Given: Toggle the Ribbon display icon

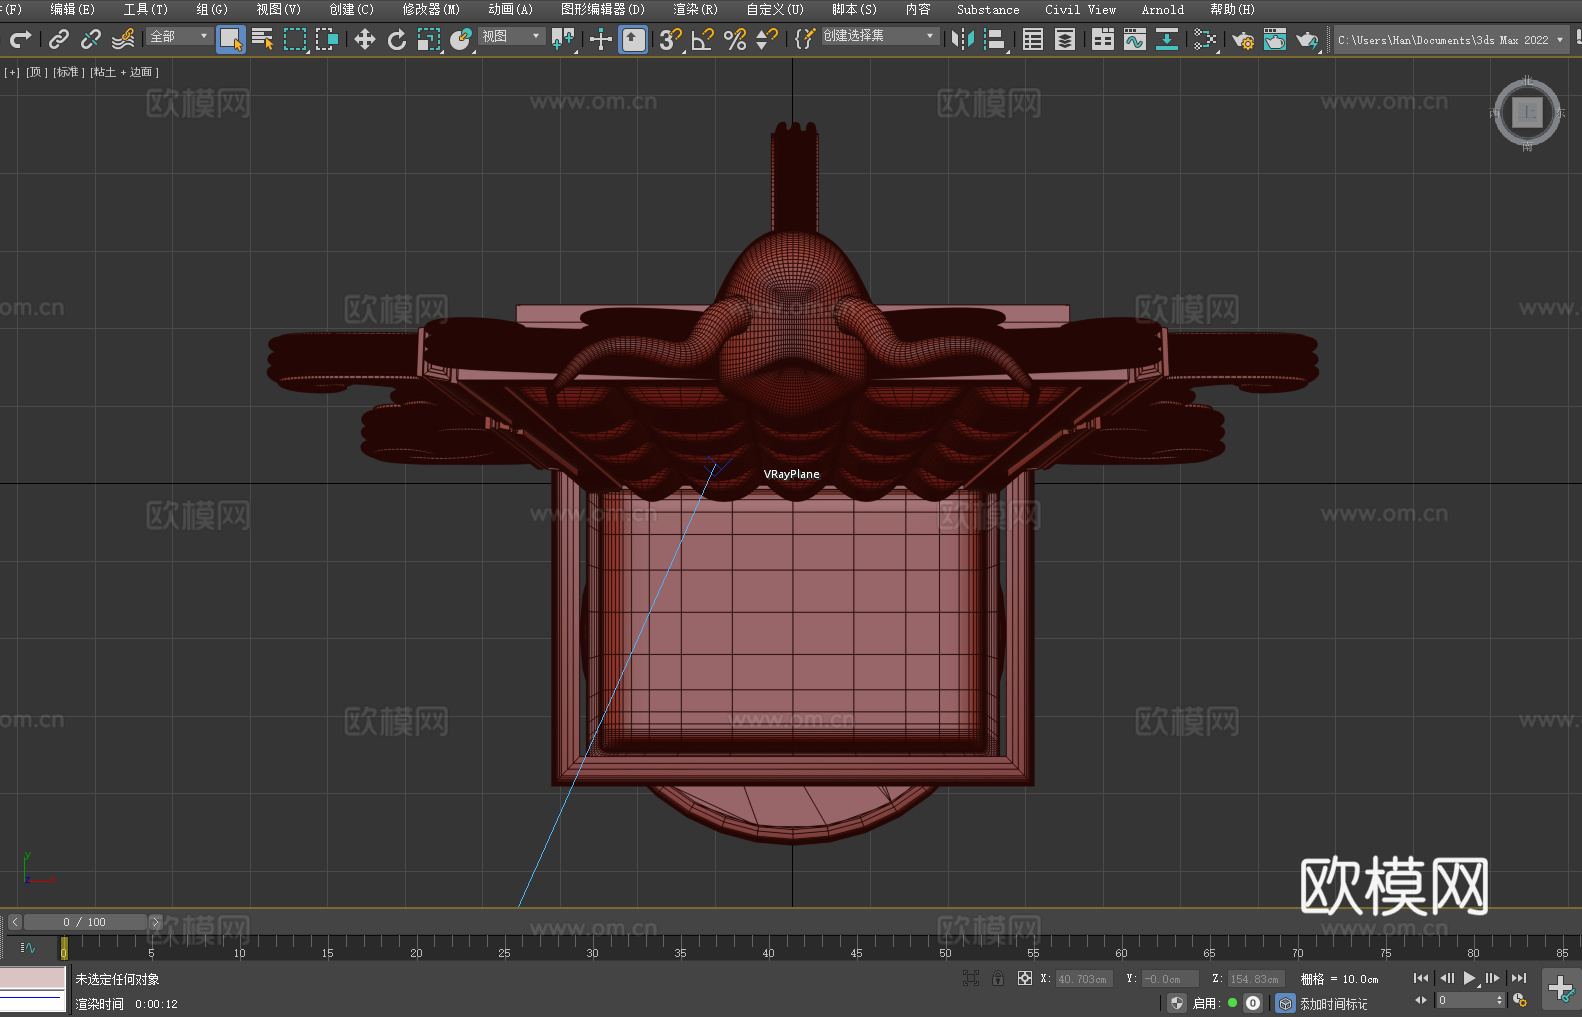Looking at the screenshot, I should click(1103, 39).
